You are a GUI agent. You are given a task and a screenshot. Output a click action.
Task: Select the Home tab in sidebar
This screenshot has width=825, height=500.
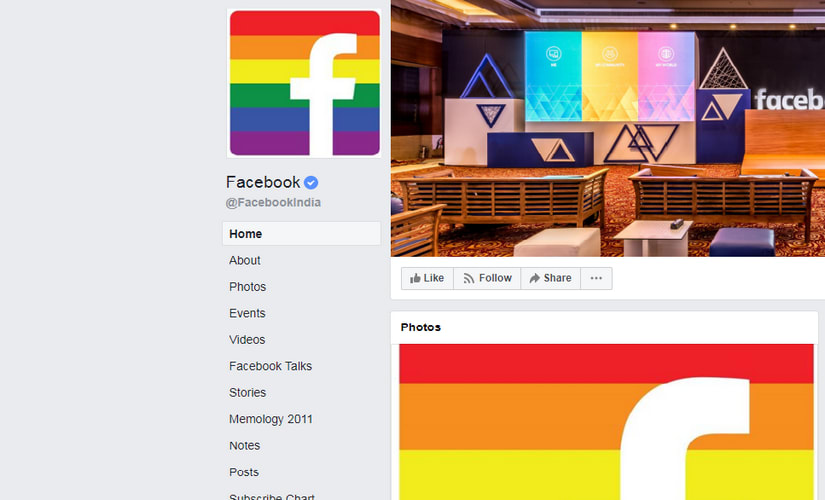[x=301, y=234]
